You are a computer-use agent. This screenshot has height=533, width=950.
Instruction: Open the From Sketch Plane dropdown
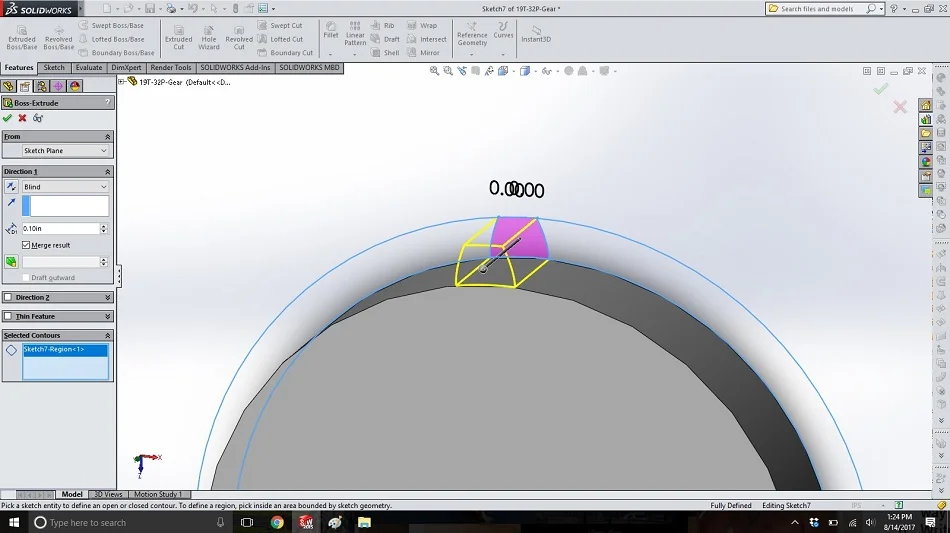pos(65,151)
